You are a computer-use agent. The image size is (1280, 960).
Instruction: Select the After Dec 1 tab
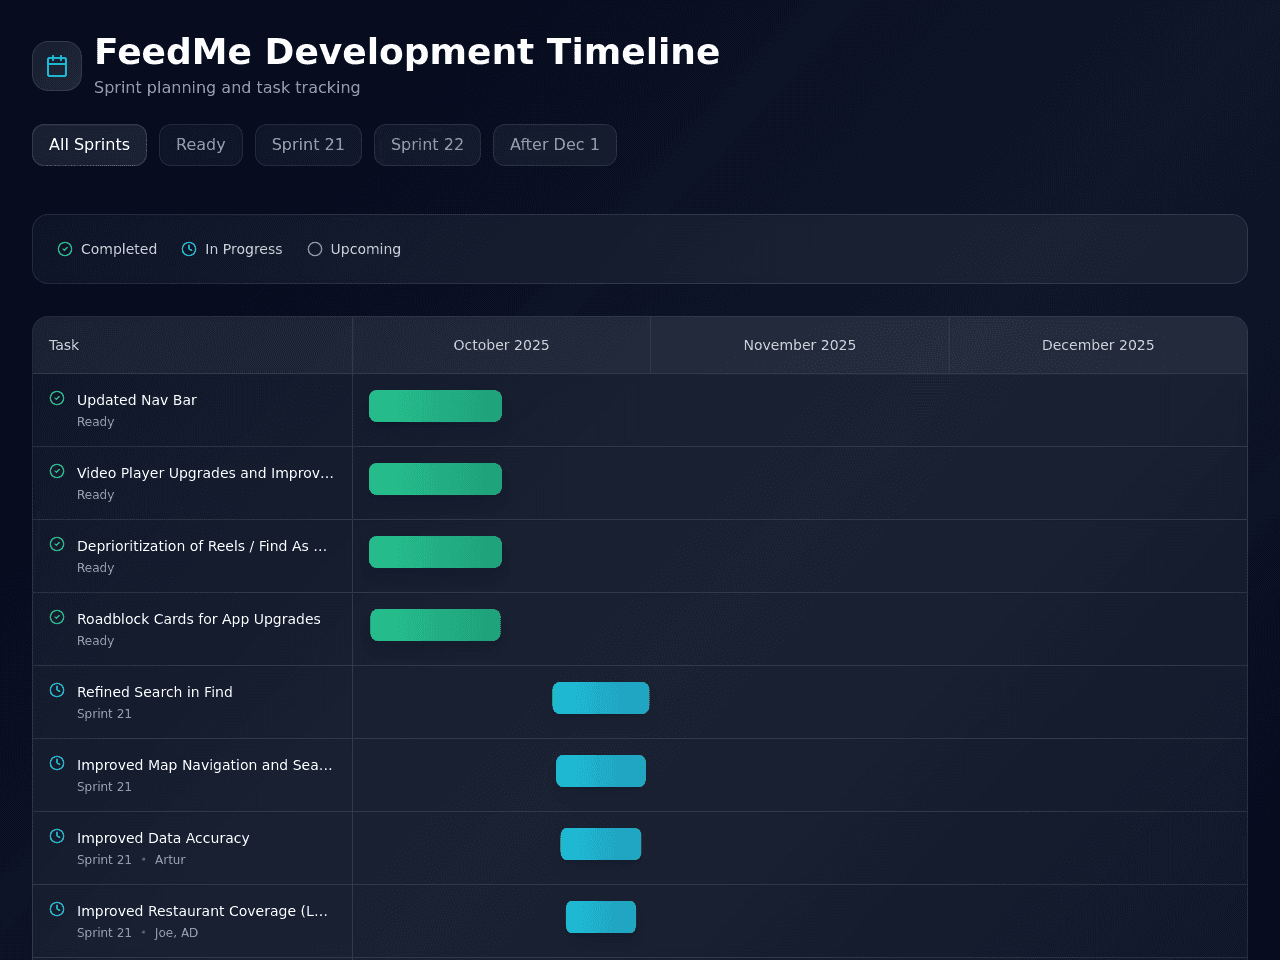tap(555, 145)
